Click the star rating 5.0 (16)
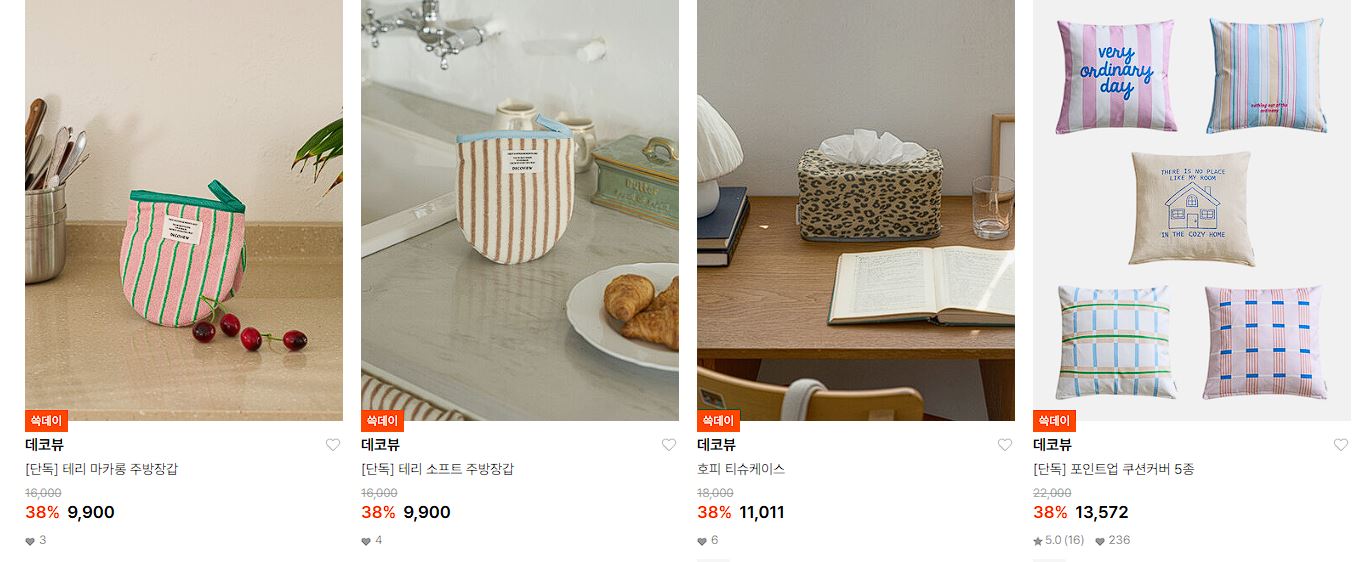Viewport: 1358px width, 562px height. coord(1058,540)
